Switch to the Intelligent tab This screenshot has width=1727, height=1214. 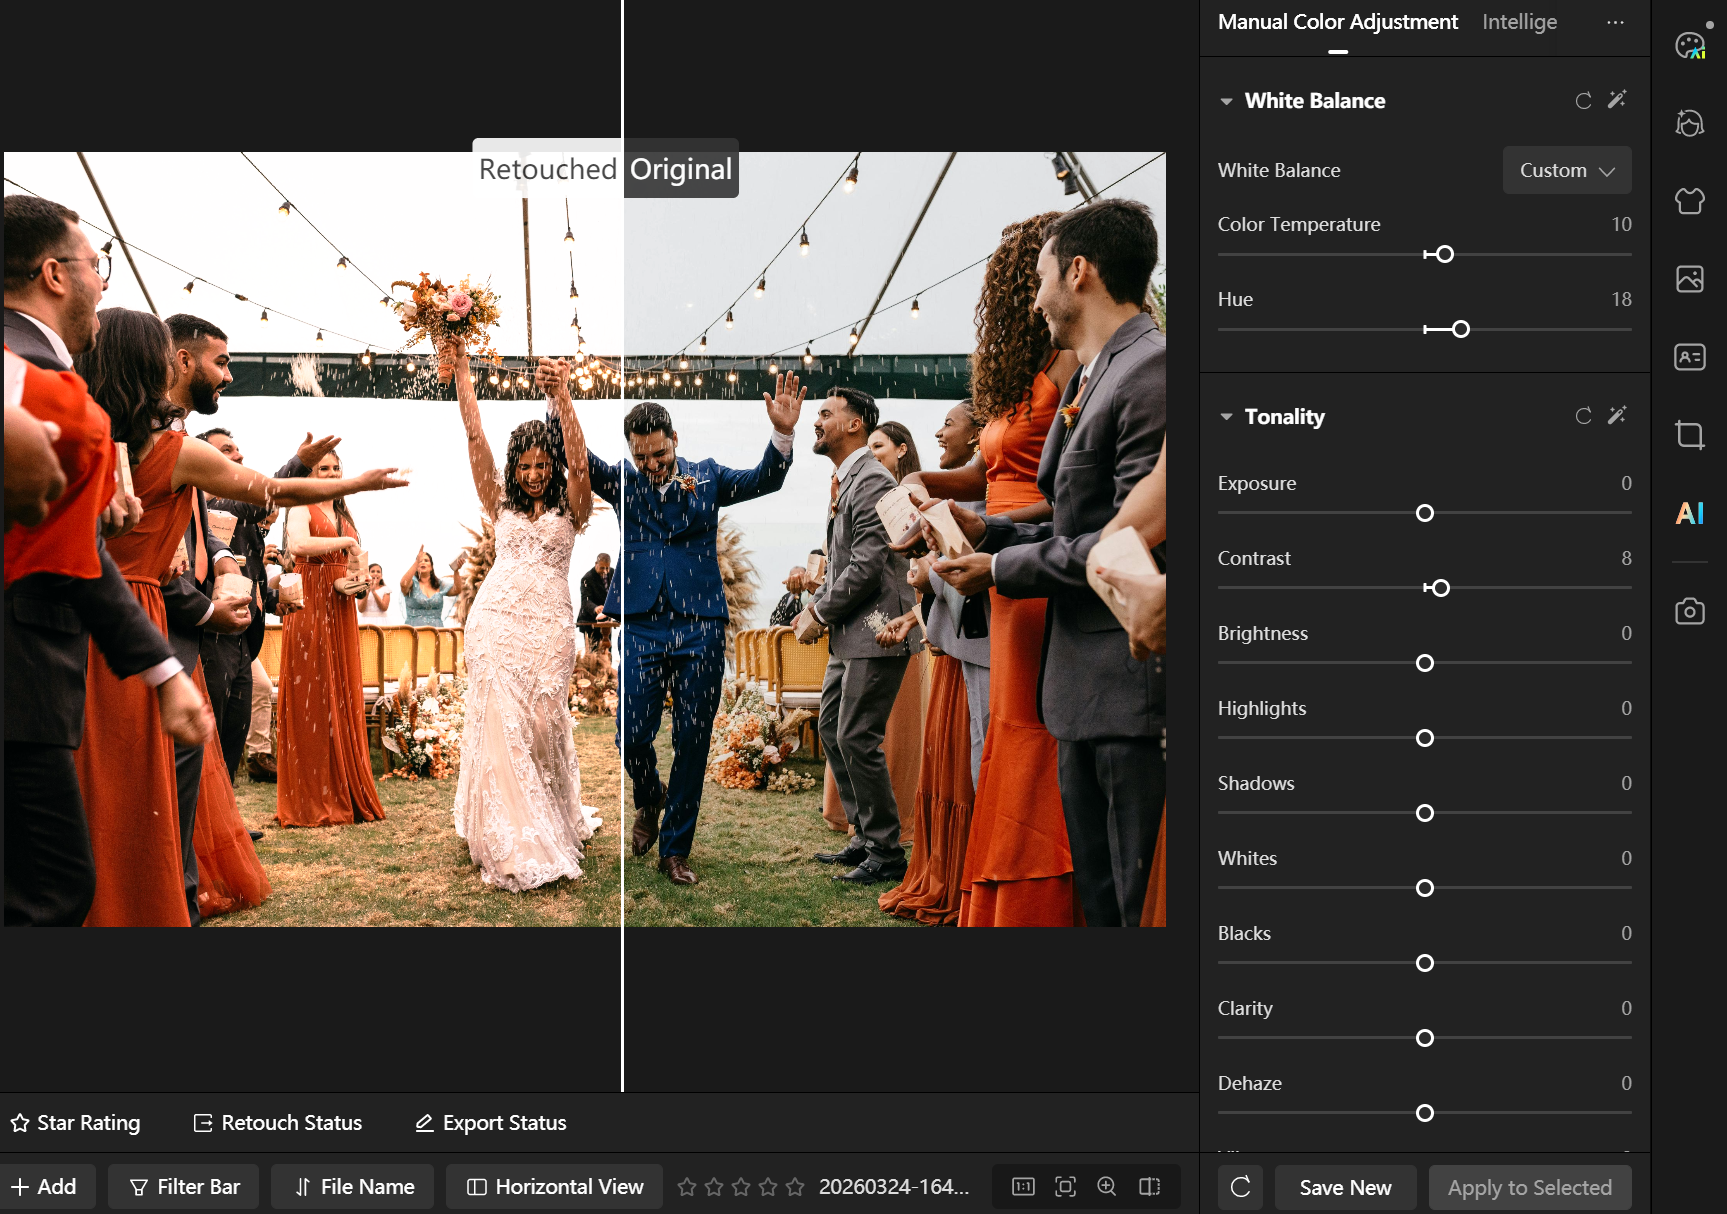1519,22
